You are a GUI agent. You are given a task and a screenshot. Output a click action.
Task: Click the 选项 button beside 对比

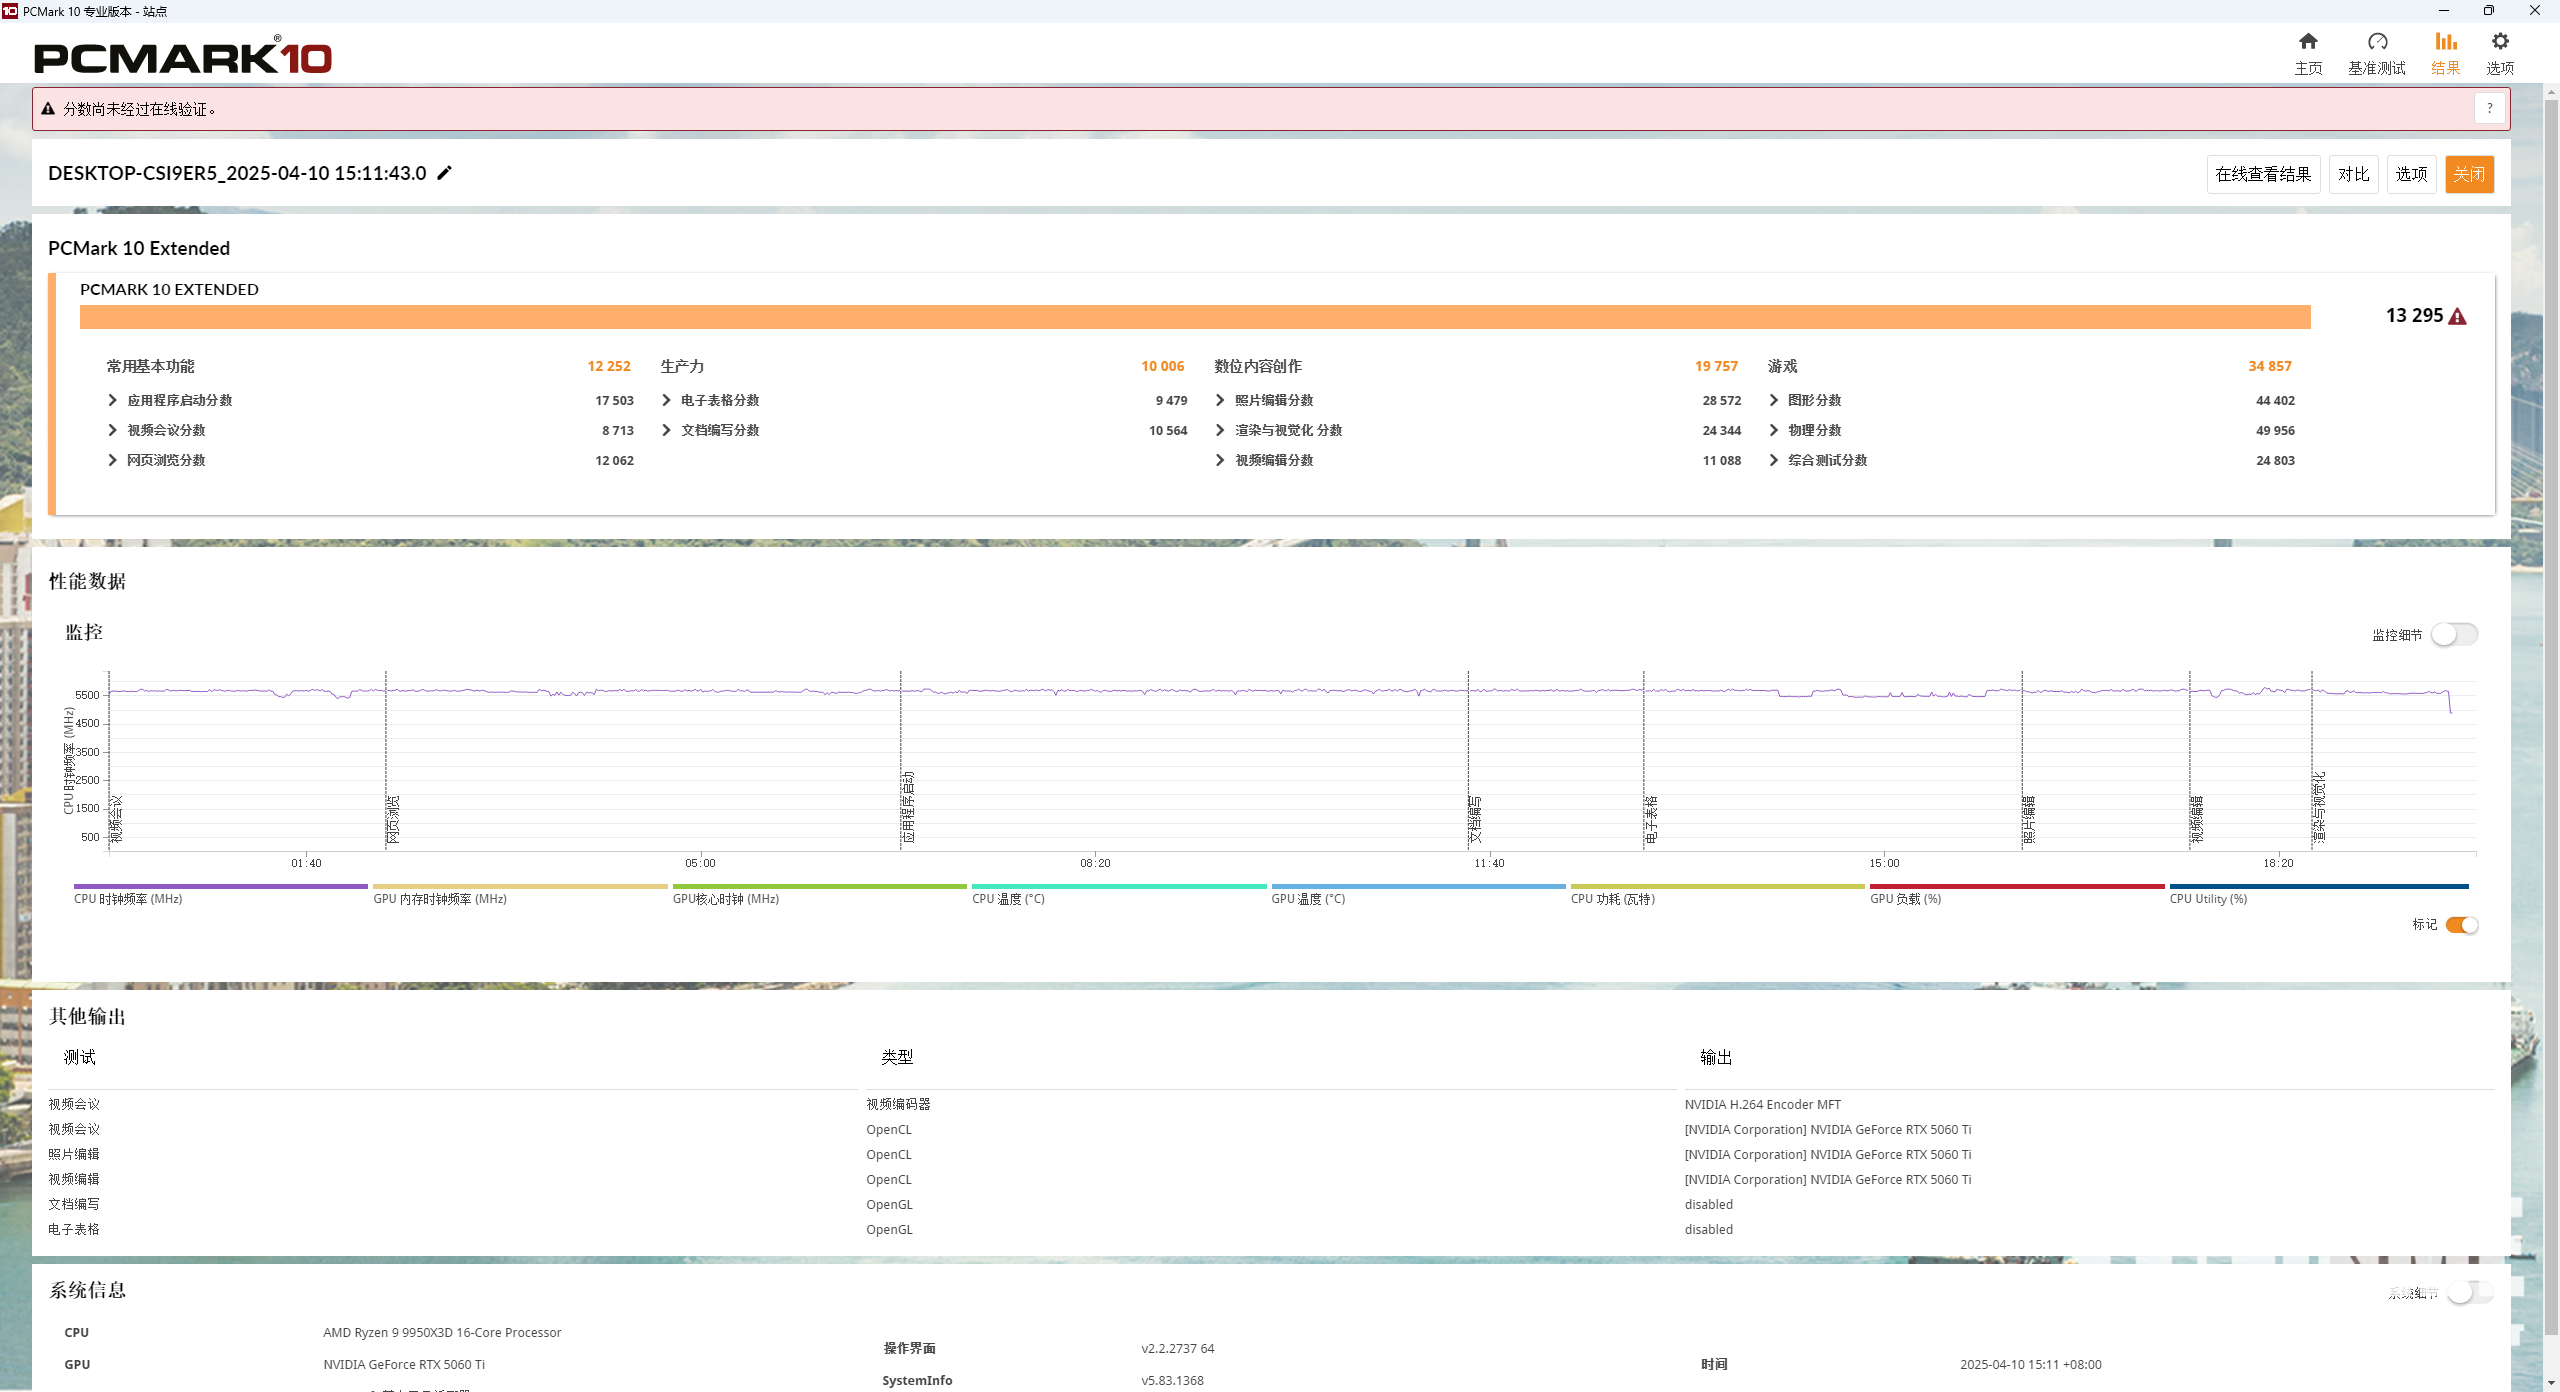(2411, 174)
